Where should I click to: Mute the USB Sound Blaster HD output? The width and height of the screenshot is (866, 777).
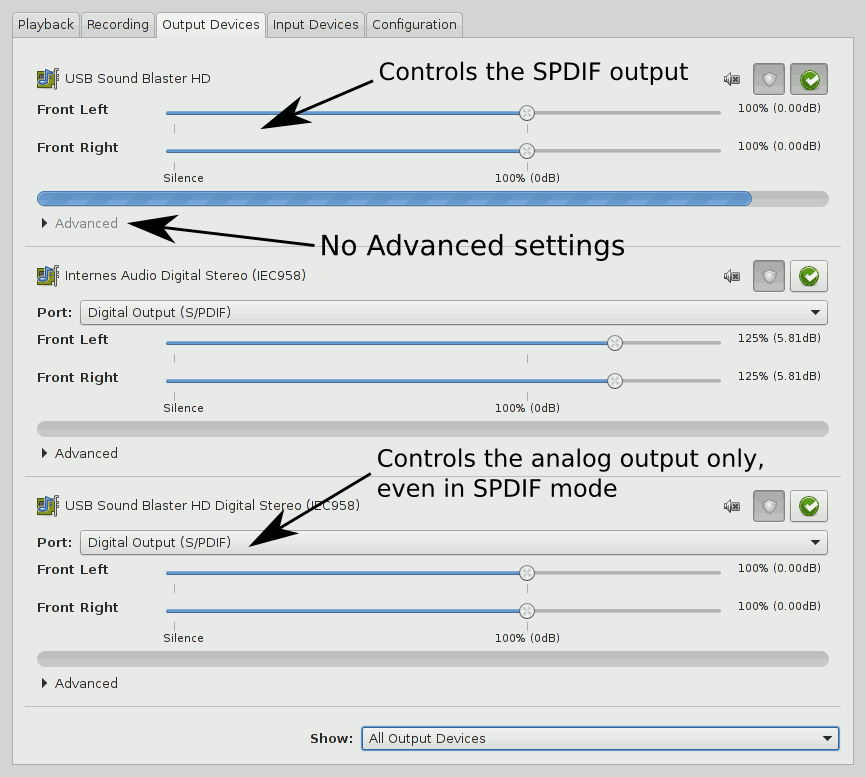[732, 79]
